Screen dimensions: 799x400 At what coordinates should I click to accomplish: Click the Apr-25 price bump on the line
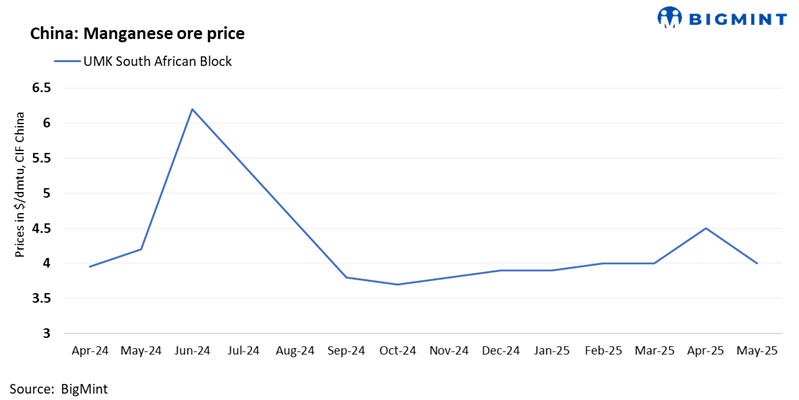click(x=706, y=228)
